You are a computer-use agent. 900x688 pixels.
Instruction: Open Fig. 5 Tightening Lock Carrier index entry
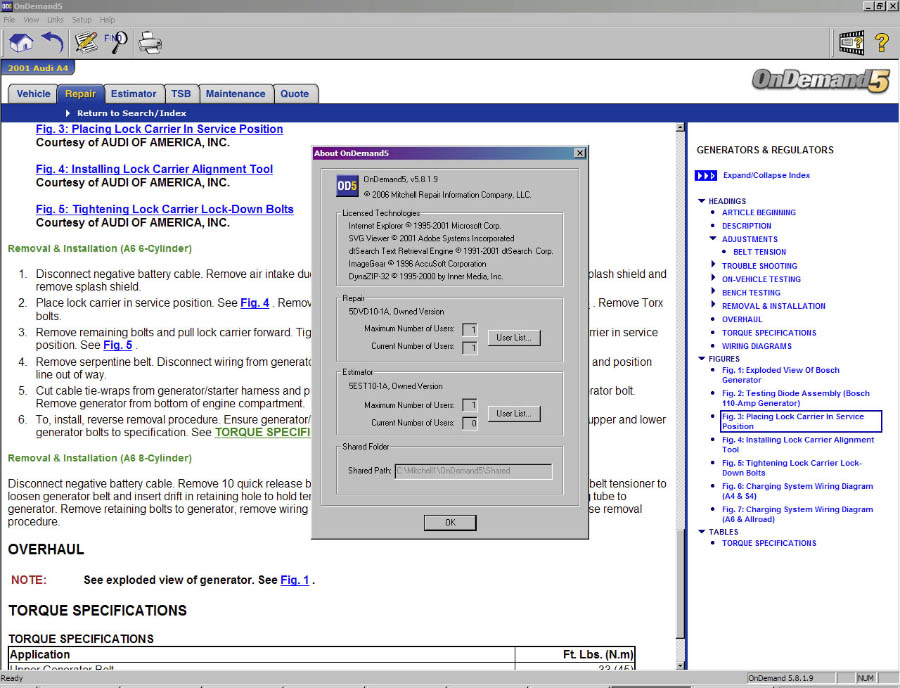(x=792, y=468)
